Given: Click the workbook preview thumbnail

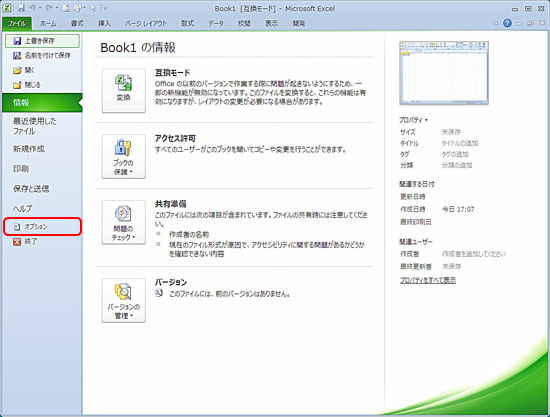Looking at the screenshot, I should point(444,73).
